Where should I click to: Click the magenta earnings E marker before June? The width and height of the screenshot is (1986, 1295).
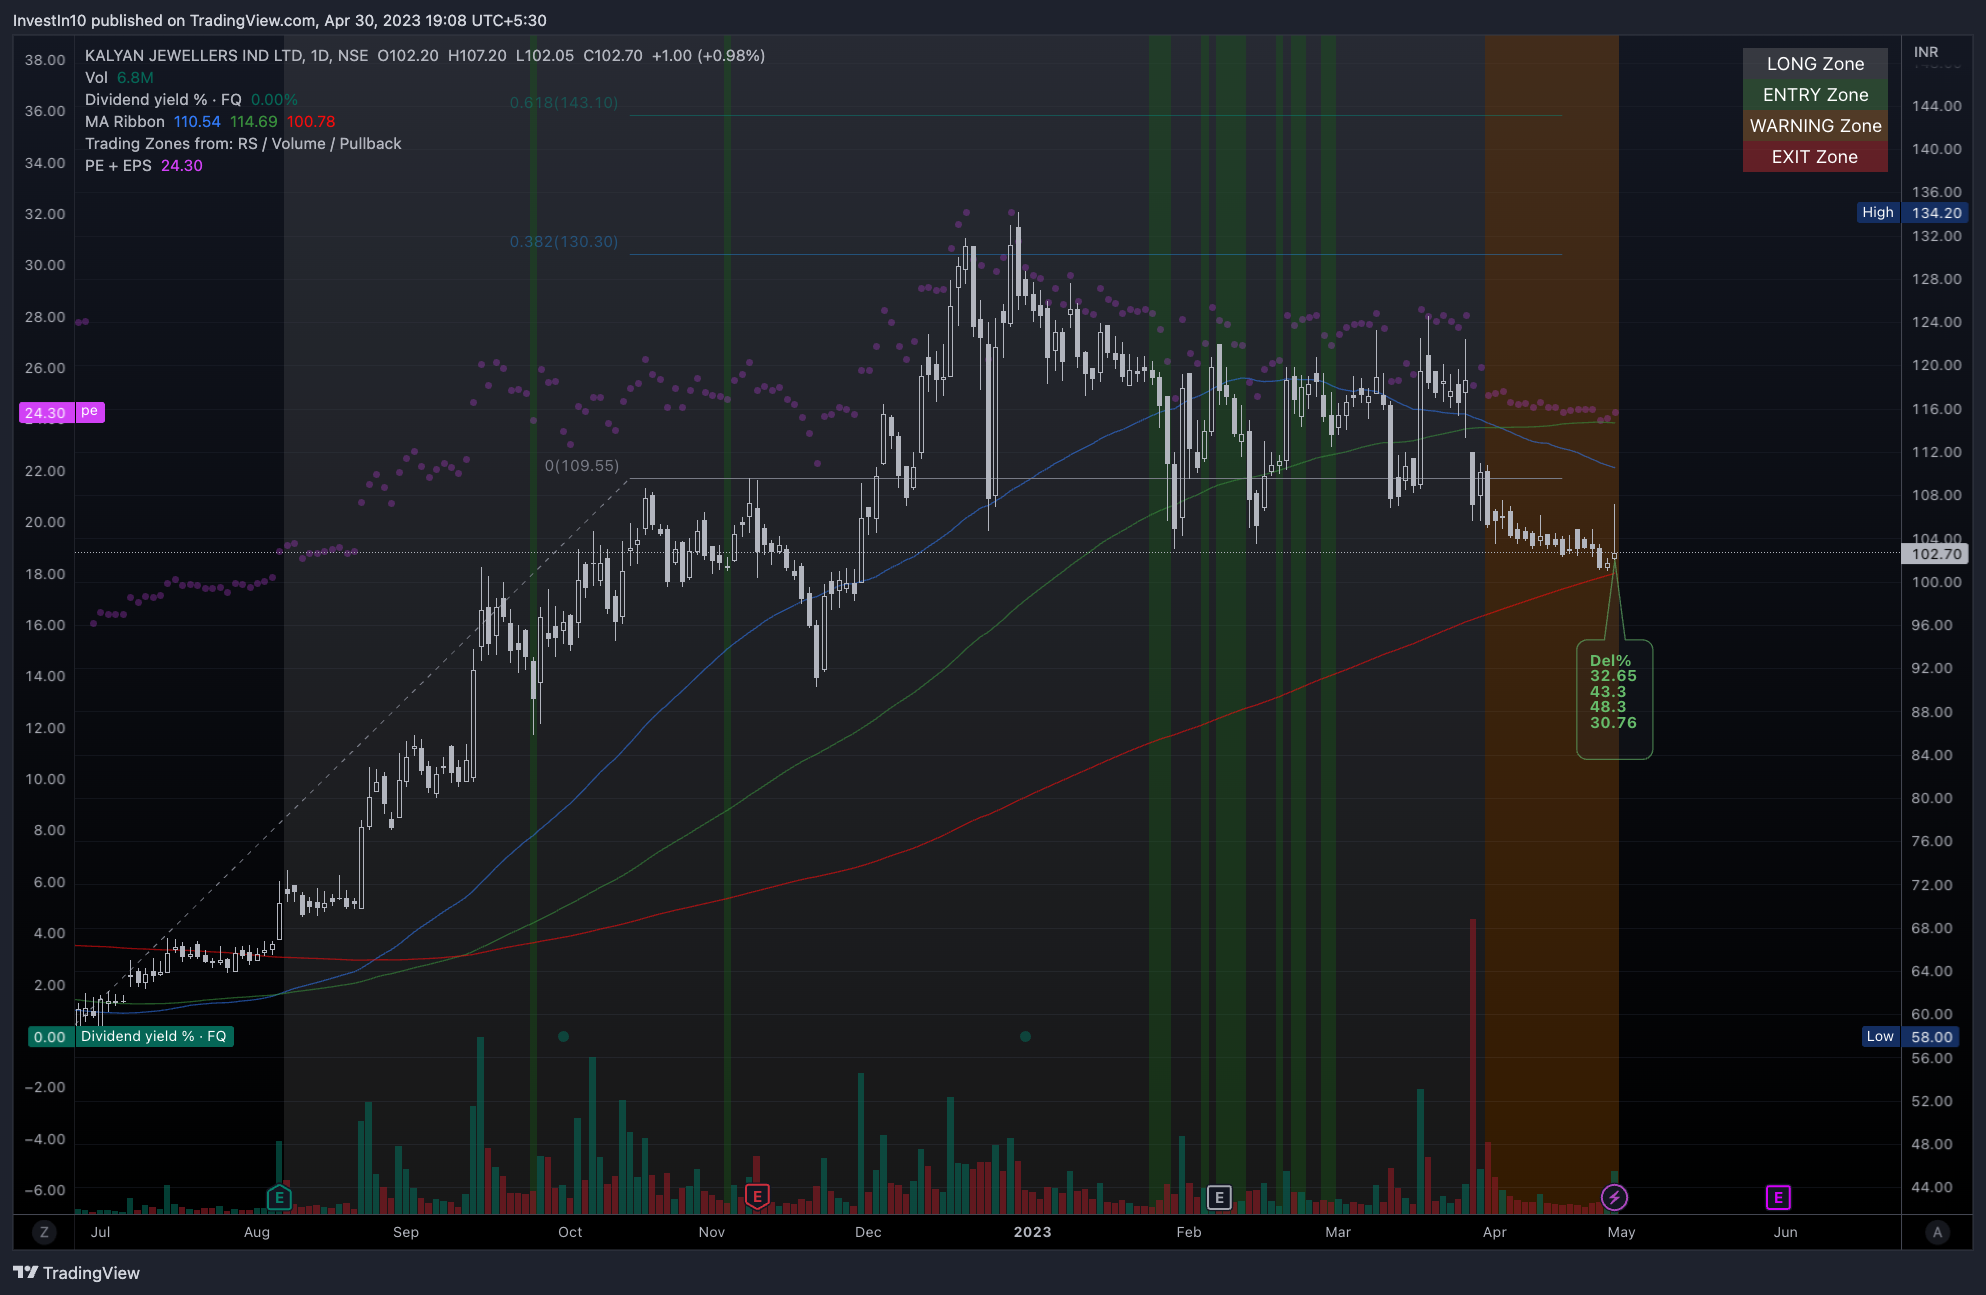1778,1197
